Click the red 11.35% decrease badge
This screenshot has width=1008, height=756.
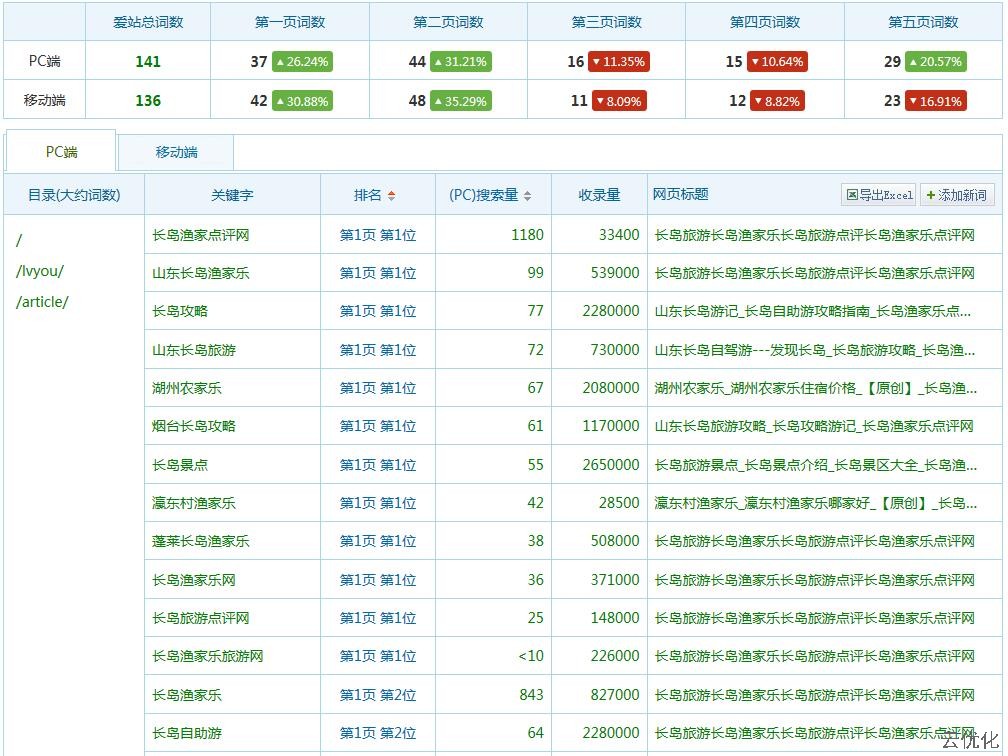619,62
